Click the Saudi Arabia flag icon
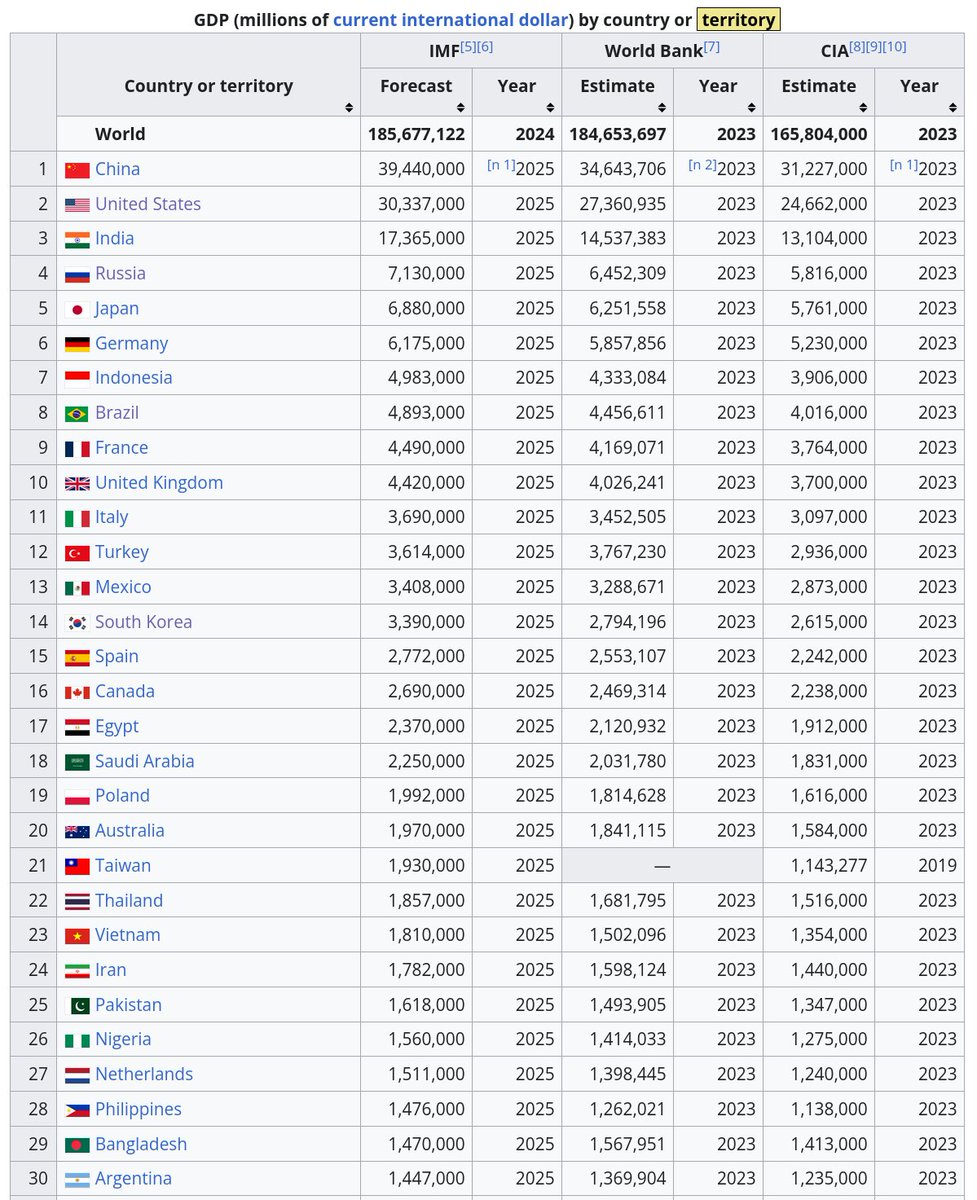Screen dimensions: 977x1200 pos(77,762)
